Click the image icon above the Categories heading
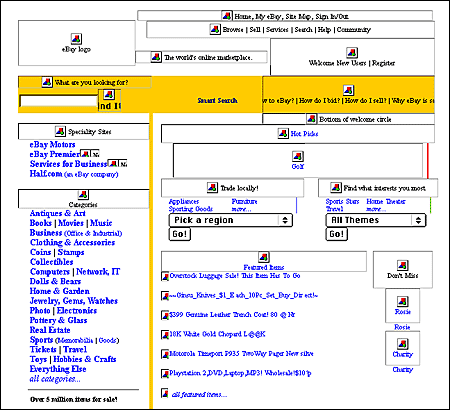Viewport: 450px width, 410px height. 83,195
